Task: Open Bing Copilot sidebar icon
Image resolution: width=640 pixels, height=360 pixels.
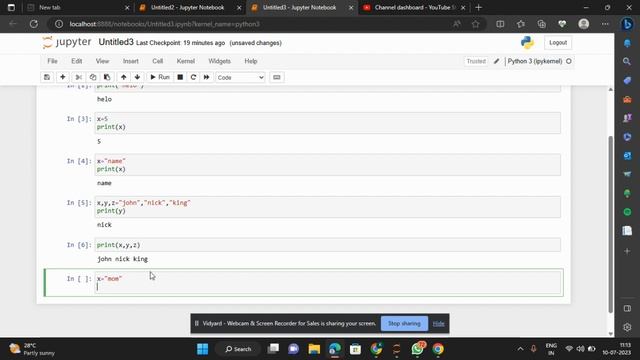Action: [627, 24]
